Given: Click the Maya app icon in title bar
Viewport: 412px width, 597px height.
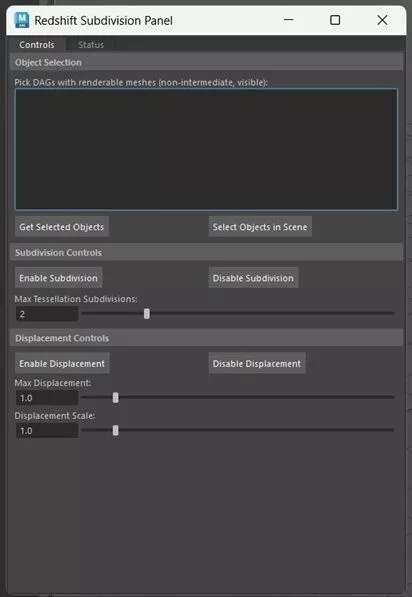Looking at the screenshot, I should (x=21, y=20).
